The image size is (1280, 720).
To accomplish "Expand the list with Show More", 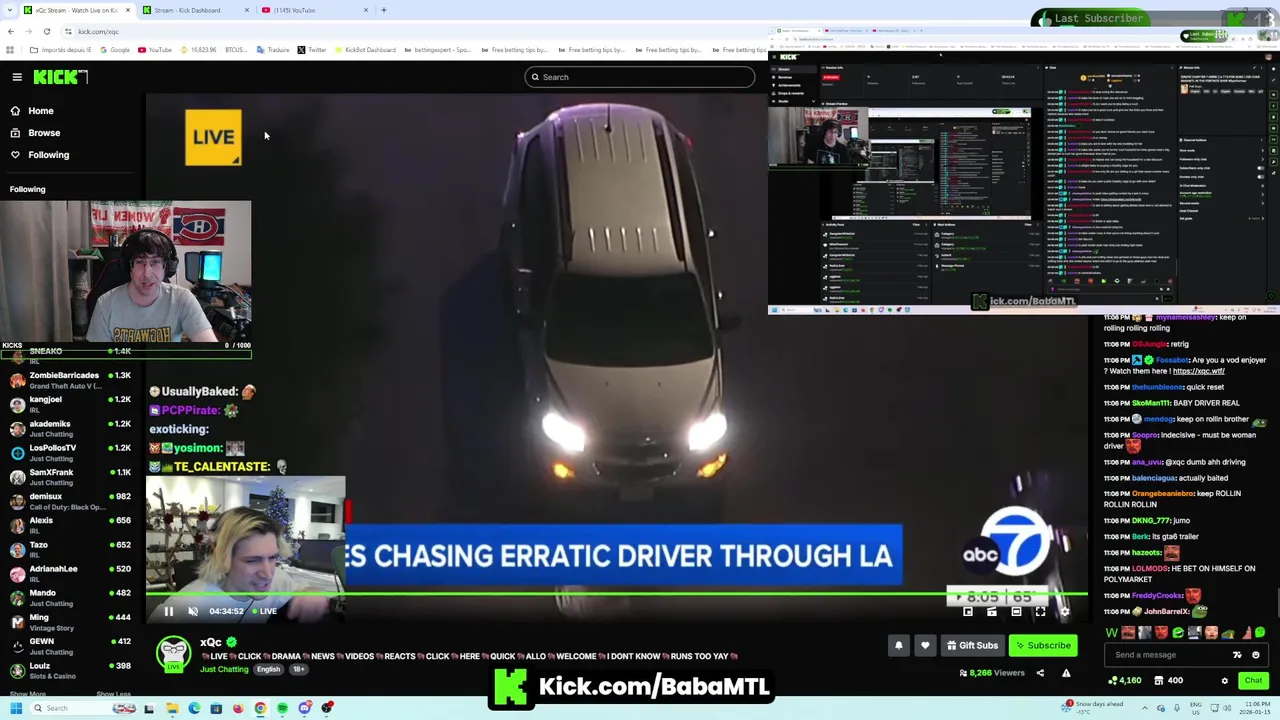I will (28, 694).
